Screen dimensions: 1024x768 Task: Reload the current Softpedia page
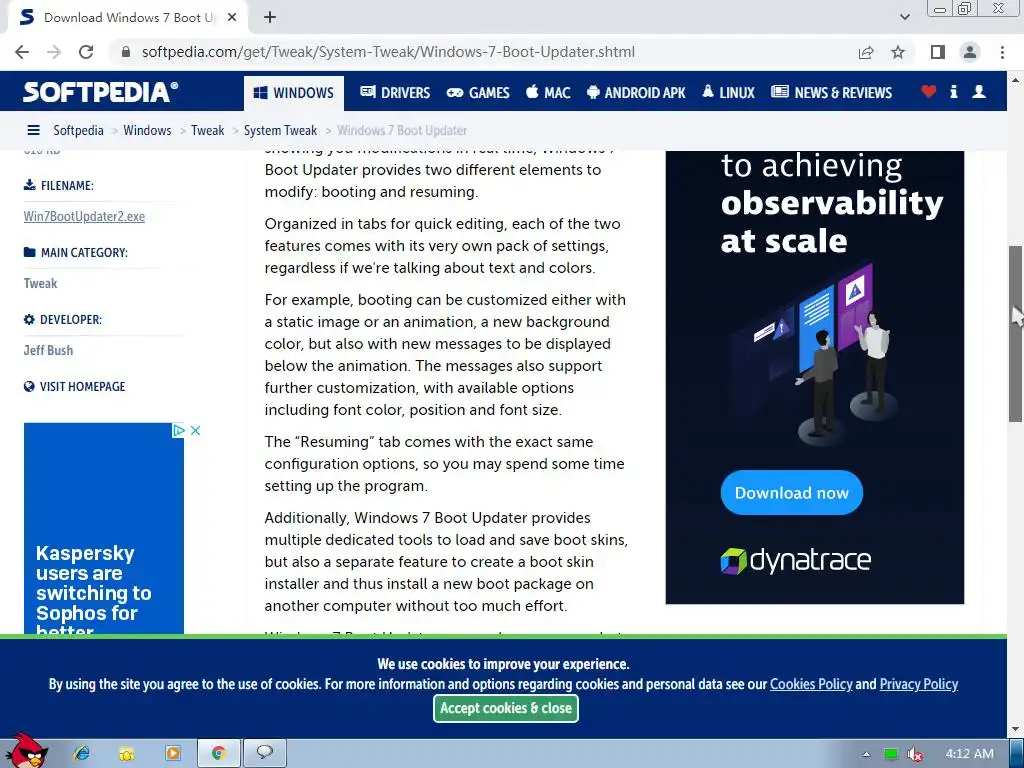tap(86, 52)
